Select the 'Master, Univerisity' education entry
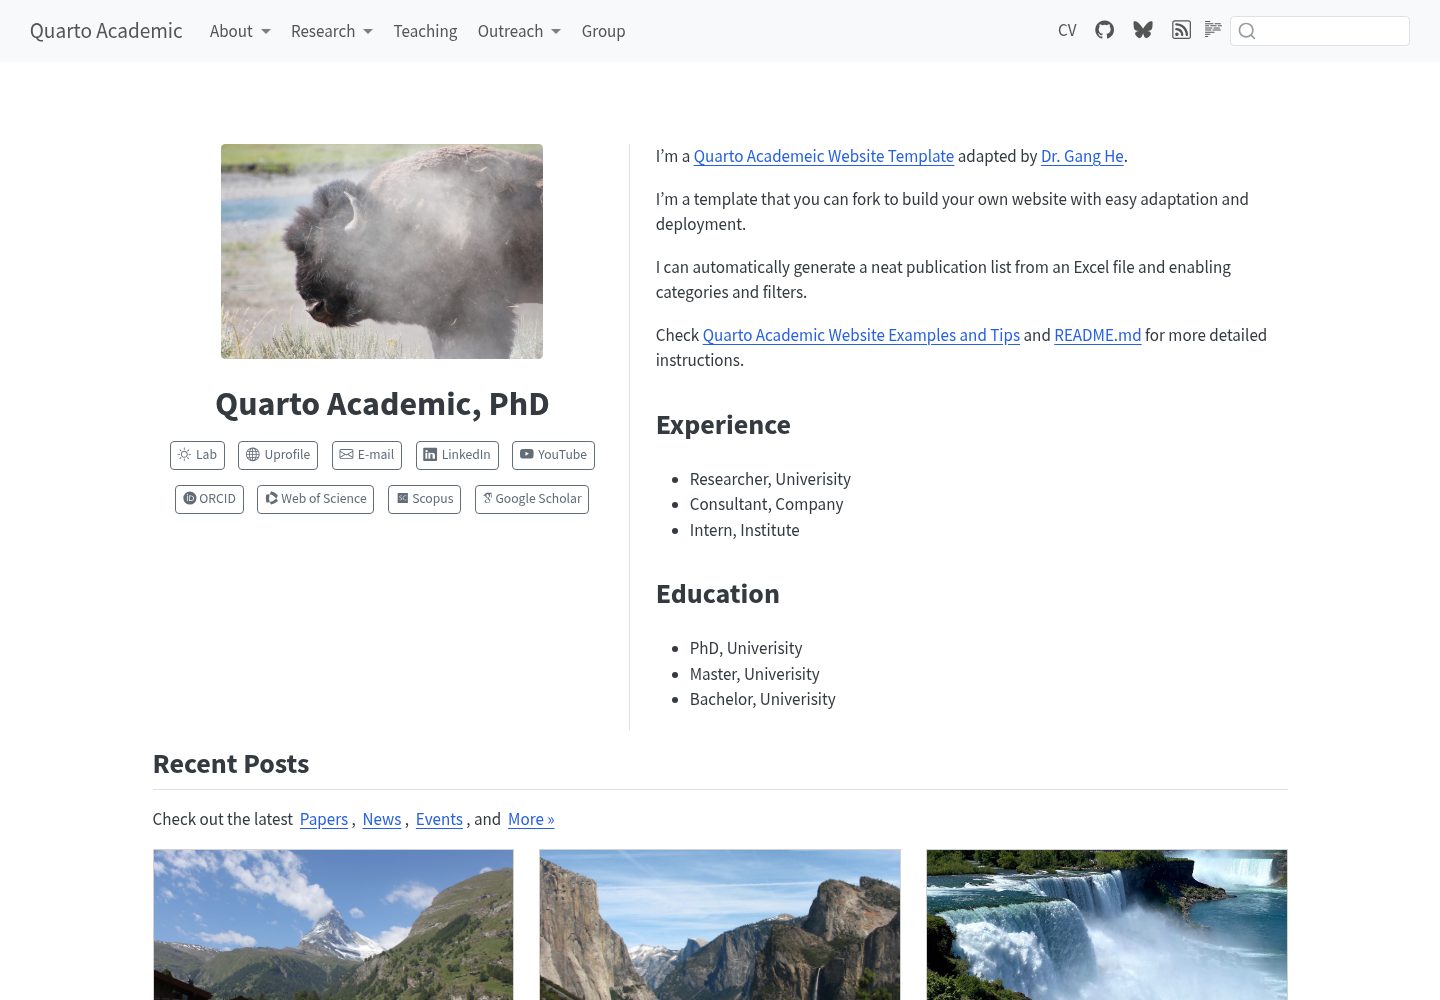This screenshot has width=1440, height=1000. click(754, 674)
